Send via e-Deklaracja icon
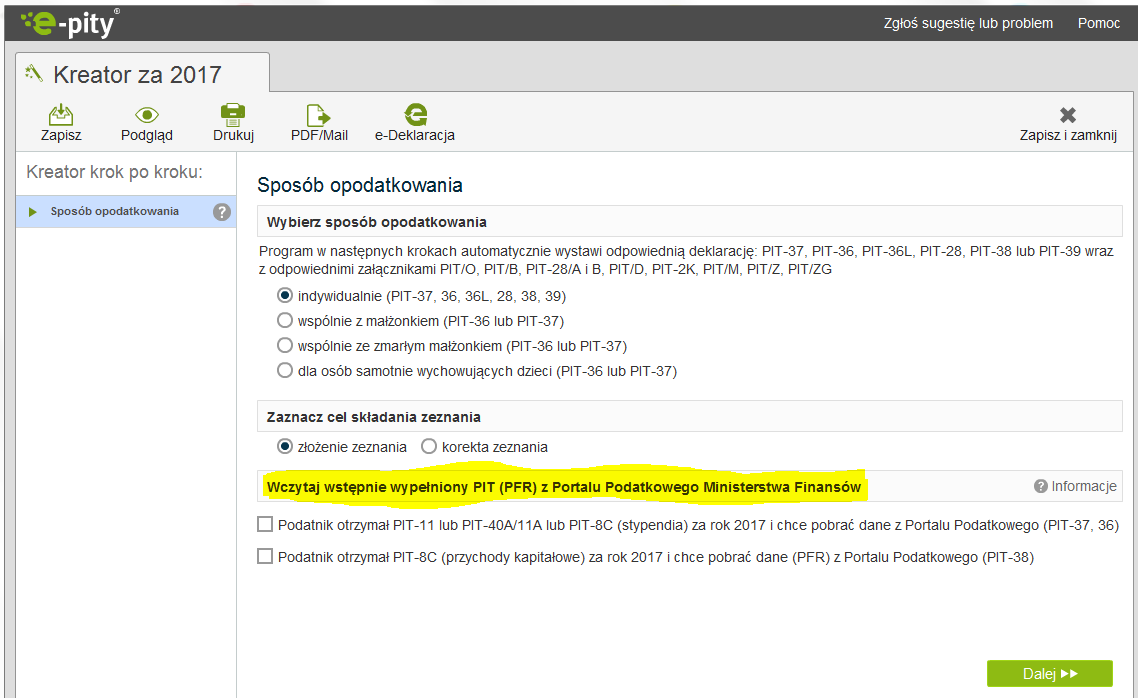This screenshot has height=698, width=1138. click(x=415, y=115)
